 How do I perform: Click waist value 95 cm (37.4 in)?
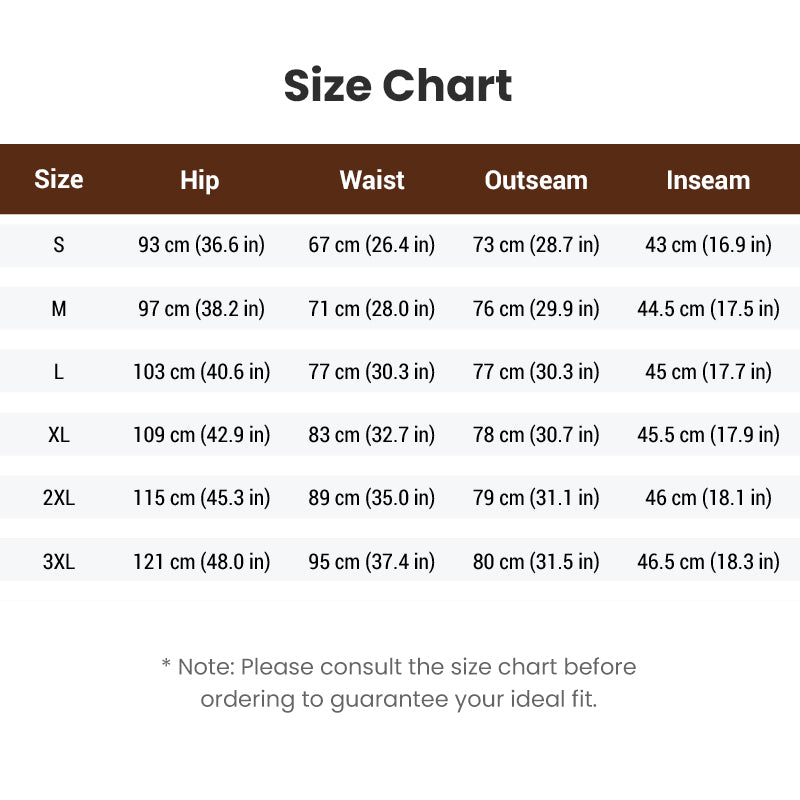371,561
